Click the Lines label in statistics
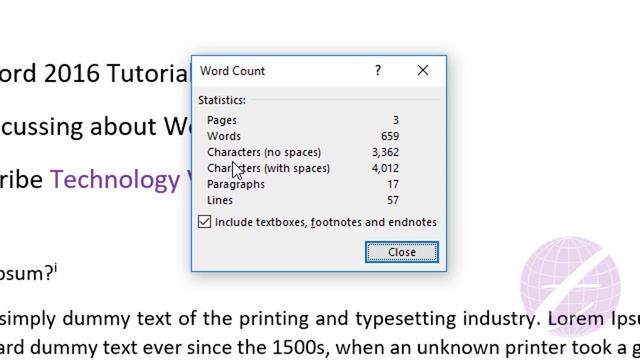The height and width of the screenshot is (360, 640). [220, 200]
